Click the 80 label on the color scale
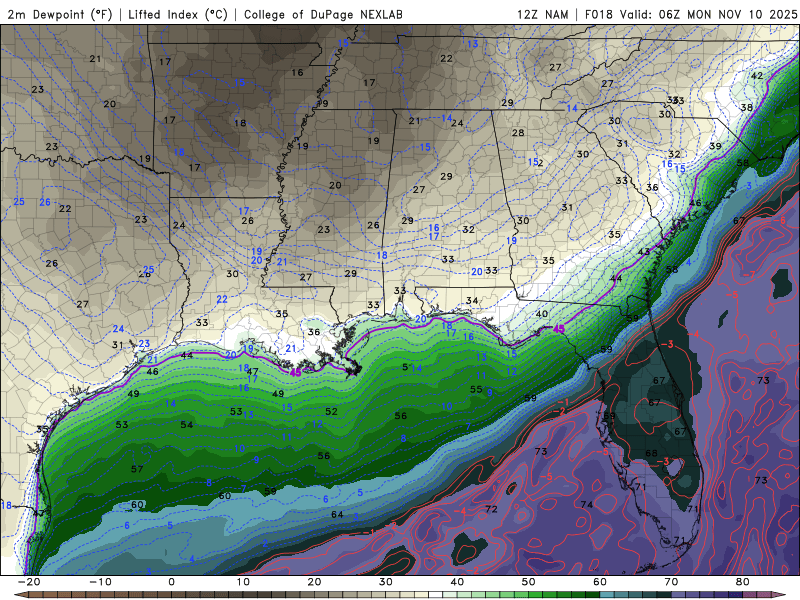 point(743,582)
